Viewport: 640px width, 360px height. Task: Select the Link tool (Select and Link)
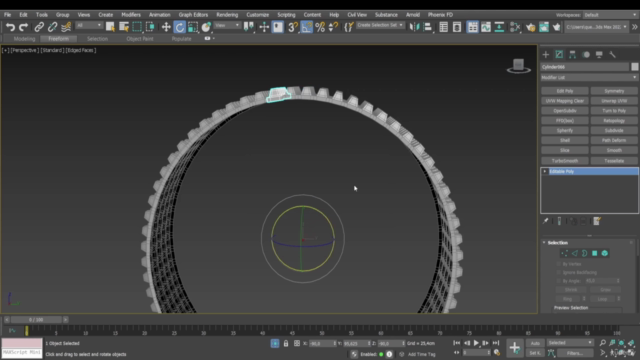(39, 27)
